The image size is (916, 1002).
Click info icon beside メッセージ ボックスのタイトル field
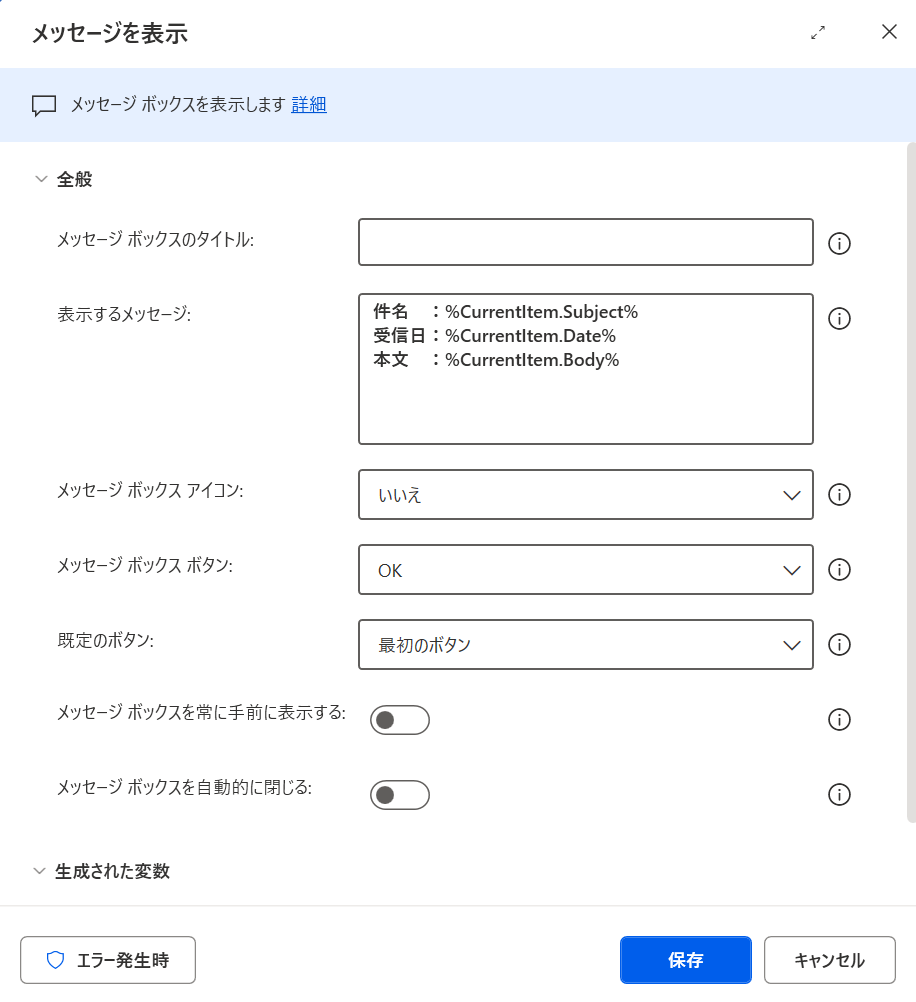[x=839, y=243]
